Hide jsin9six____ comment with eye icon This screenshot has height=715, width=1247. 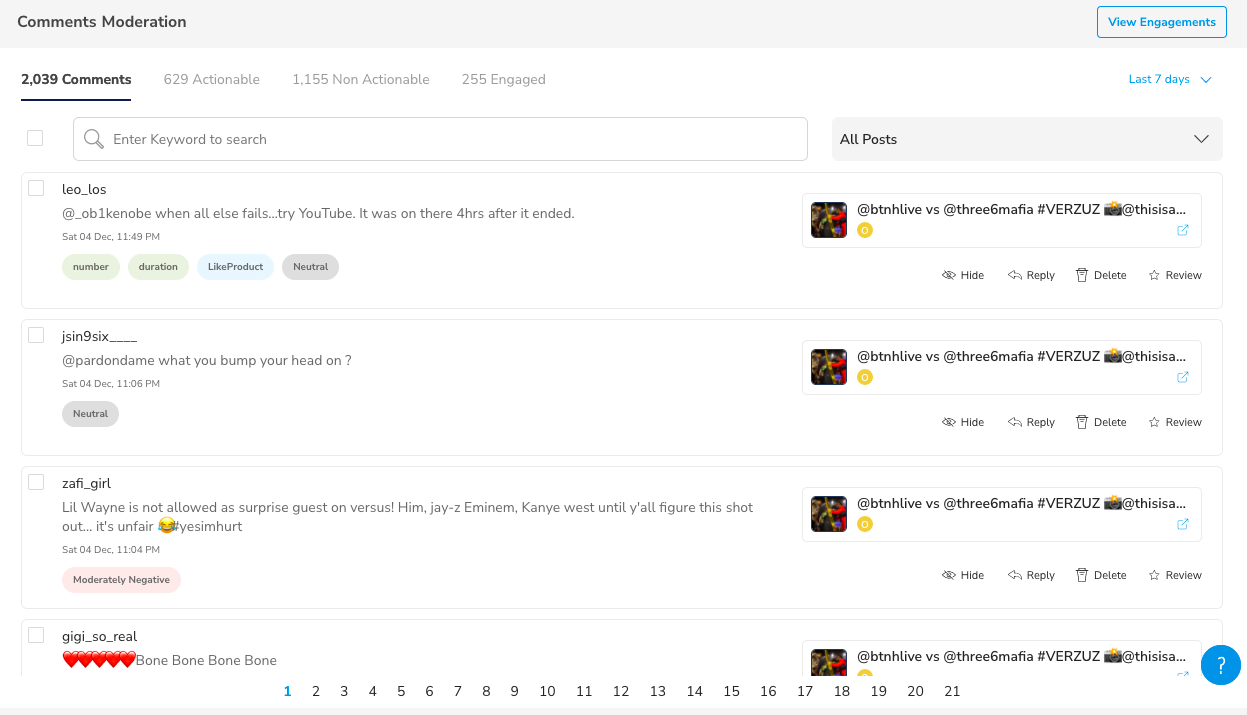tap(963, 422)
